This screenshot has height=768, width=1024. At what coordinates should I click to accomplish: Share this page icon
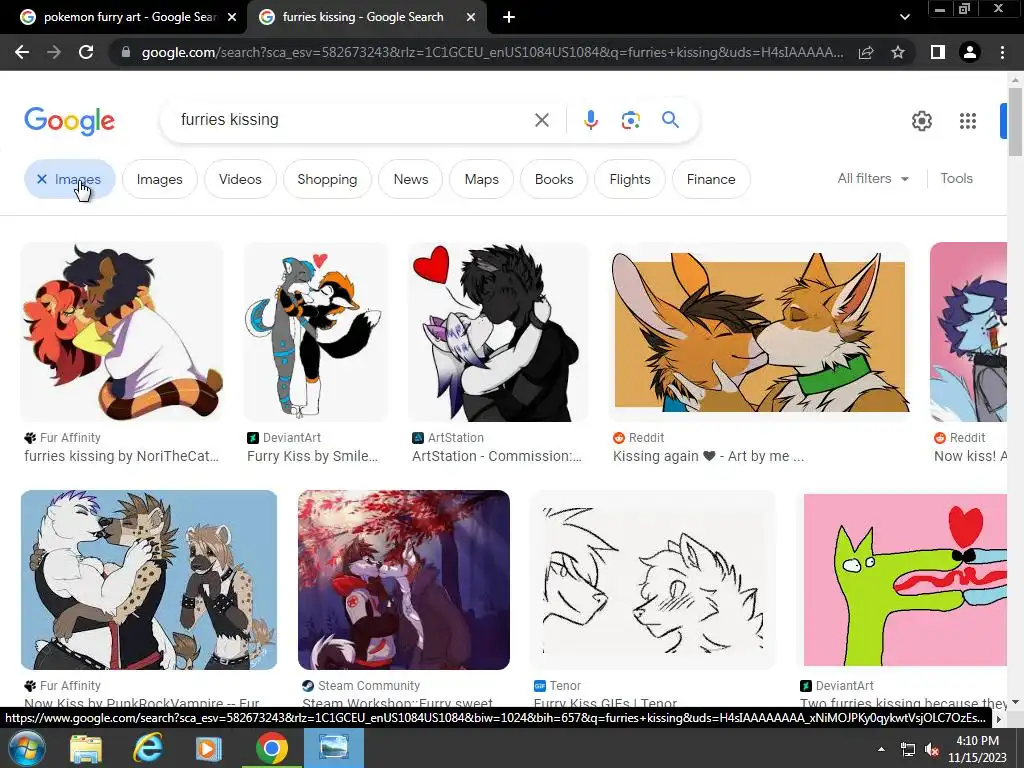tap(866, 52)
